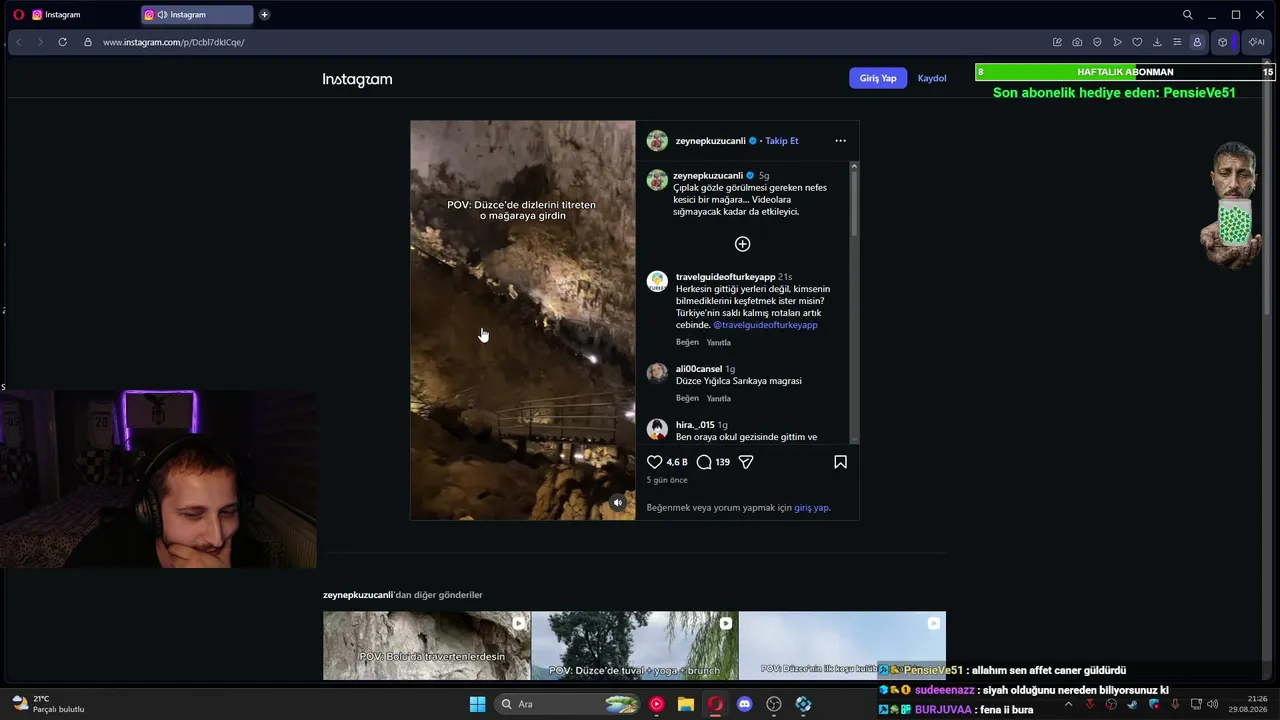Open hira._.015 commenter profile
This screenshot has width=1280, height=720.
[695, 425]
